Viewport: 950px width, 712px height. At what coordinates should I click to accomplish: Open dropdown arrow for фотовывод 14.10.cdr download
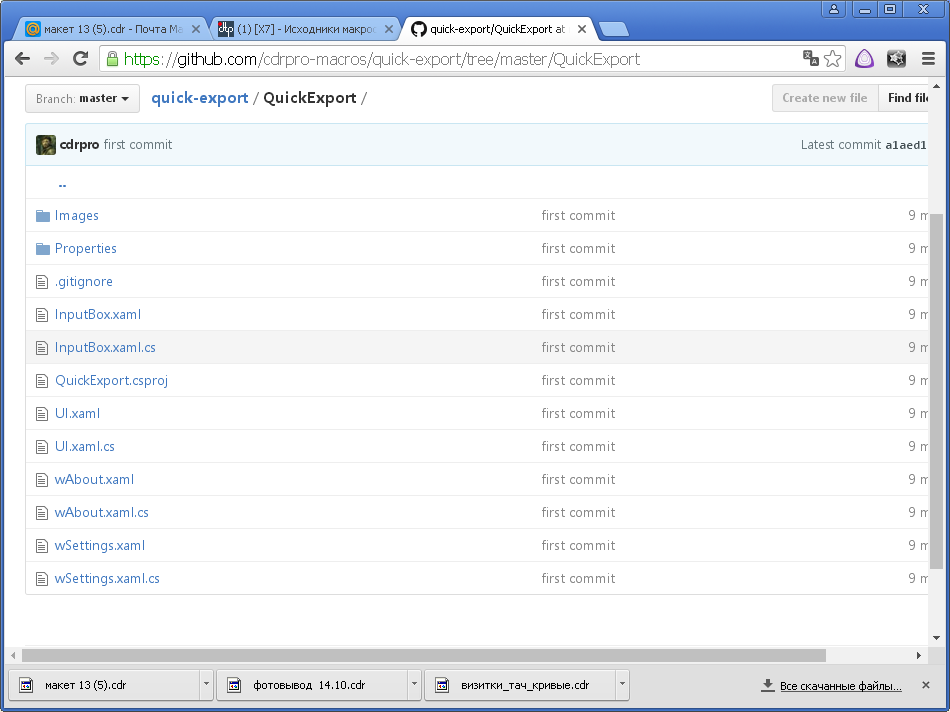coord(414,684)
